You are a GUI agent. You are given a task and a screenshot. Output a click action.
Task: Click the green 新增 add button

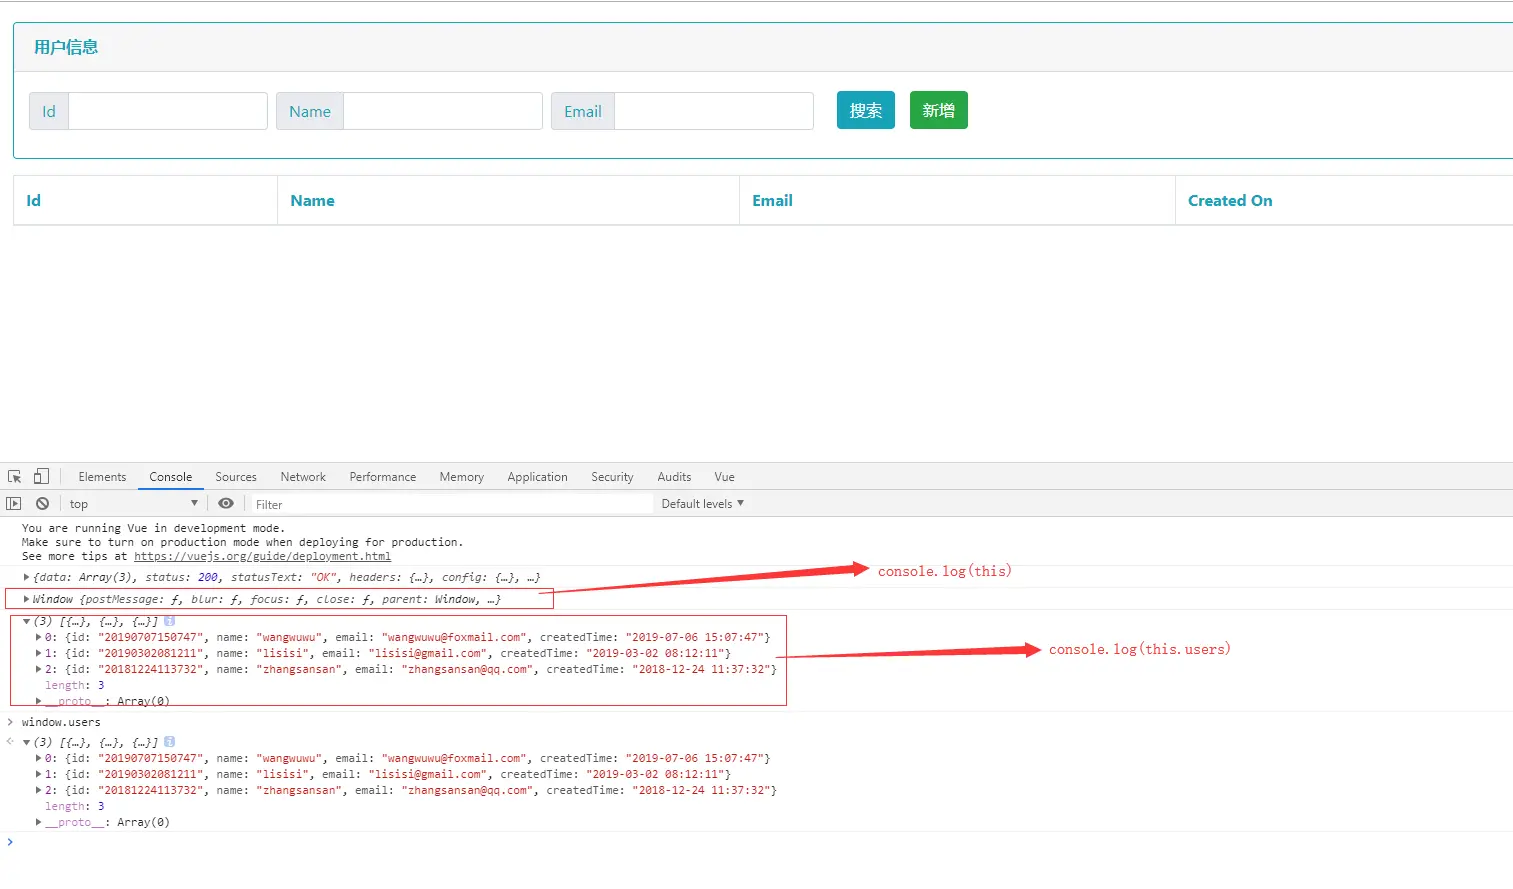939,110
